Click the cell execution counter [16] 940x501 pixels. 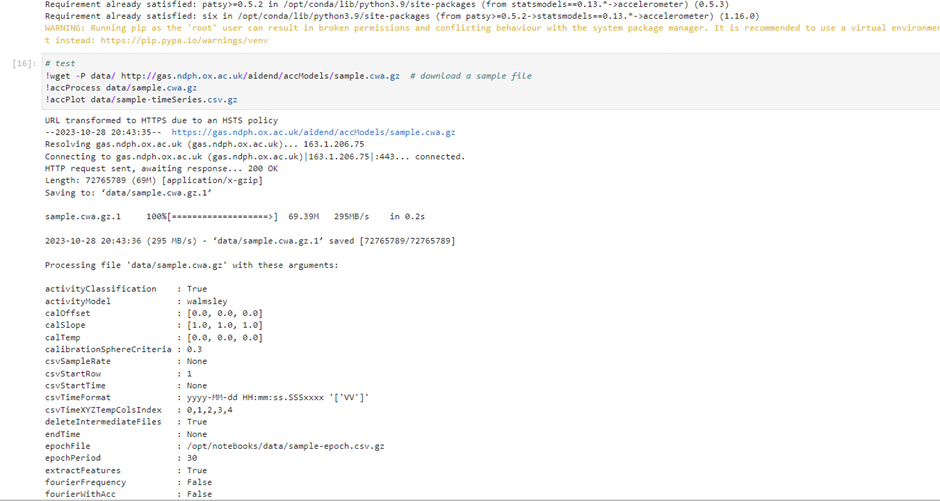tap(25, 64)
